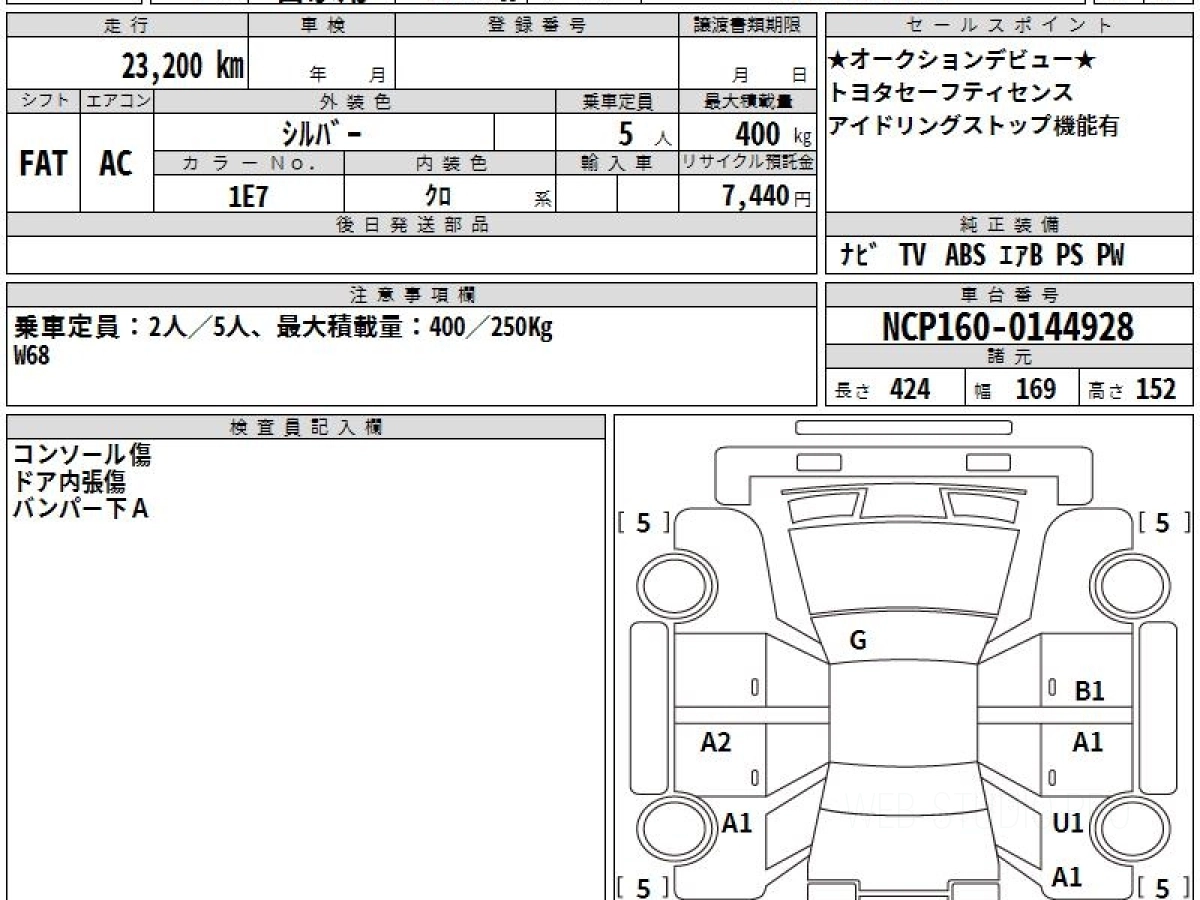Click the アイドリングストップ機能有 text

click(x=974, y=126)
